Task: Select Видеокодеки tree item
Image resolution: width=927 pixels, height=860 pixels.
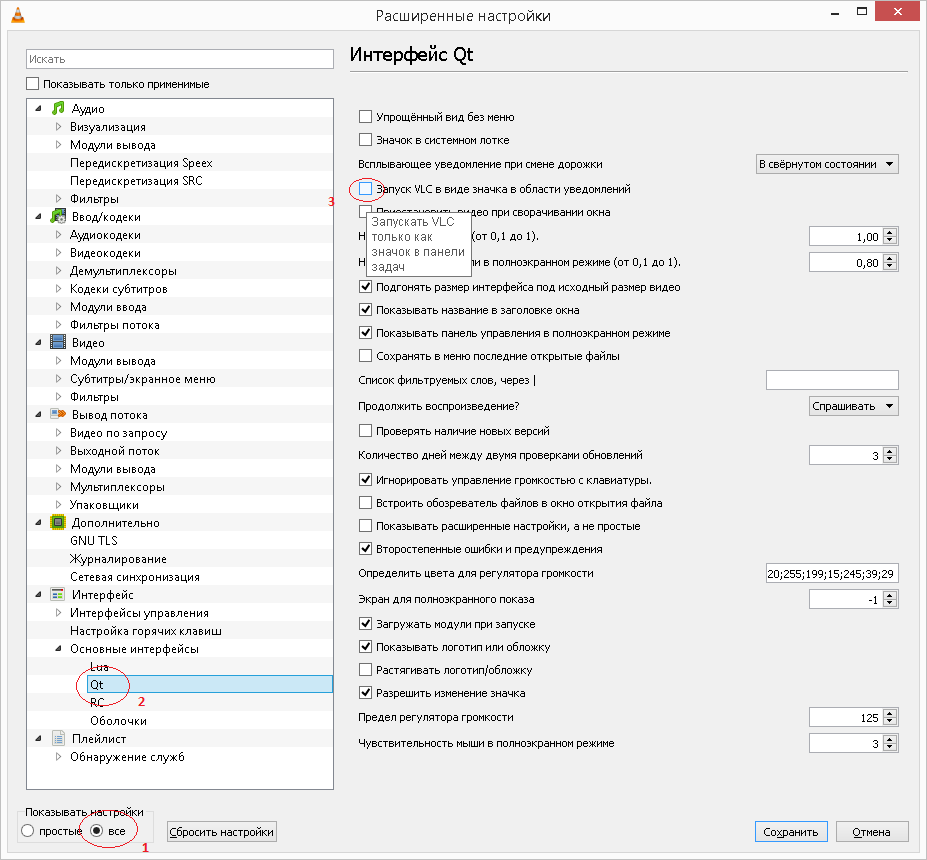Action: click(105, 252)
